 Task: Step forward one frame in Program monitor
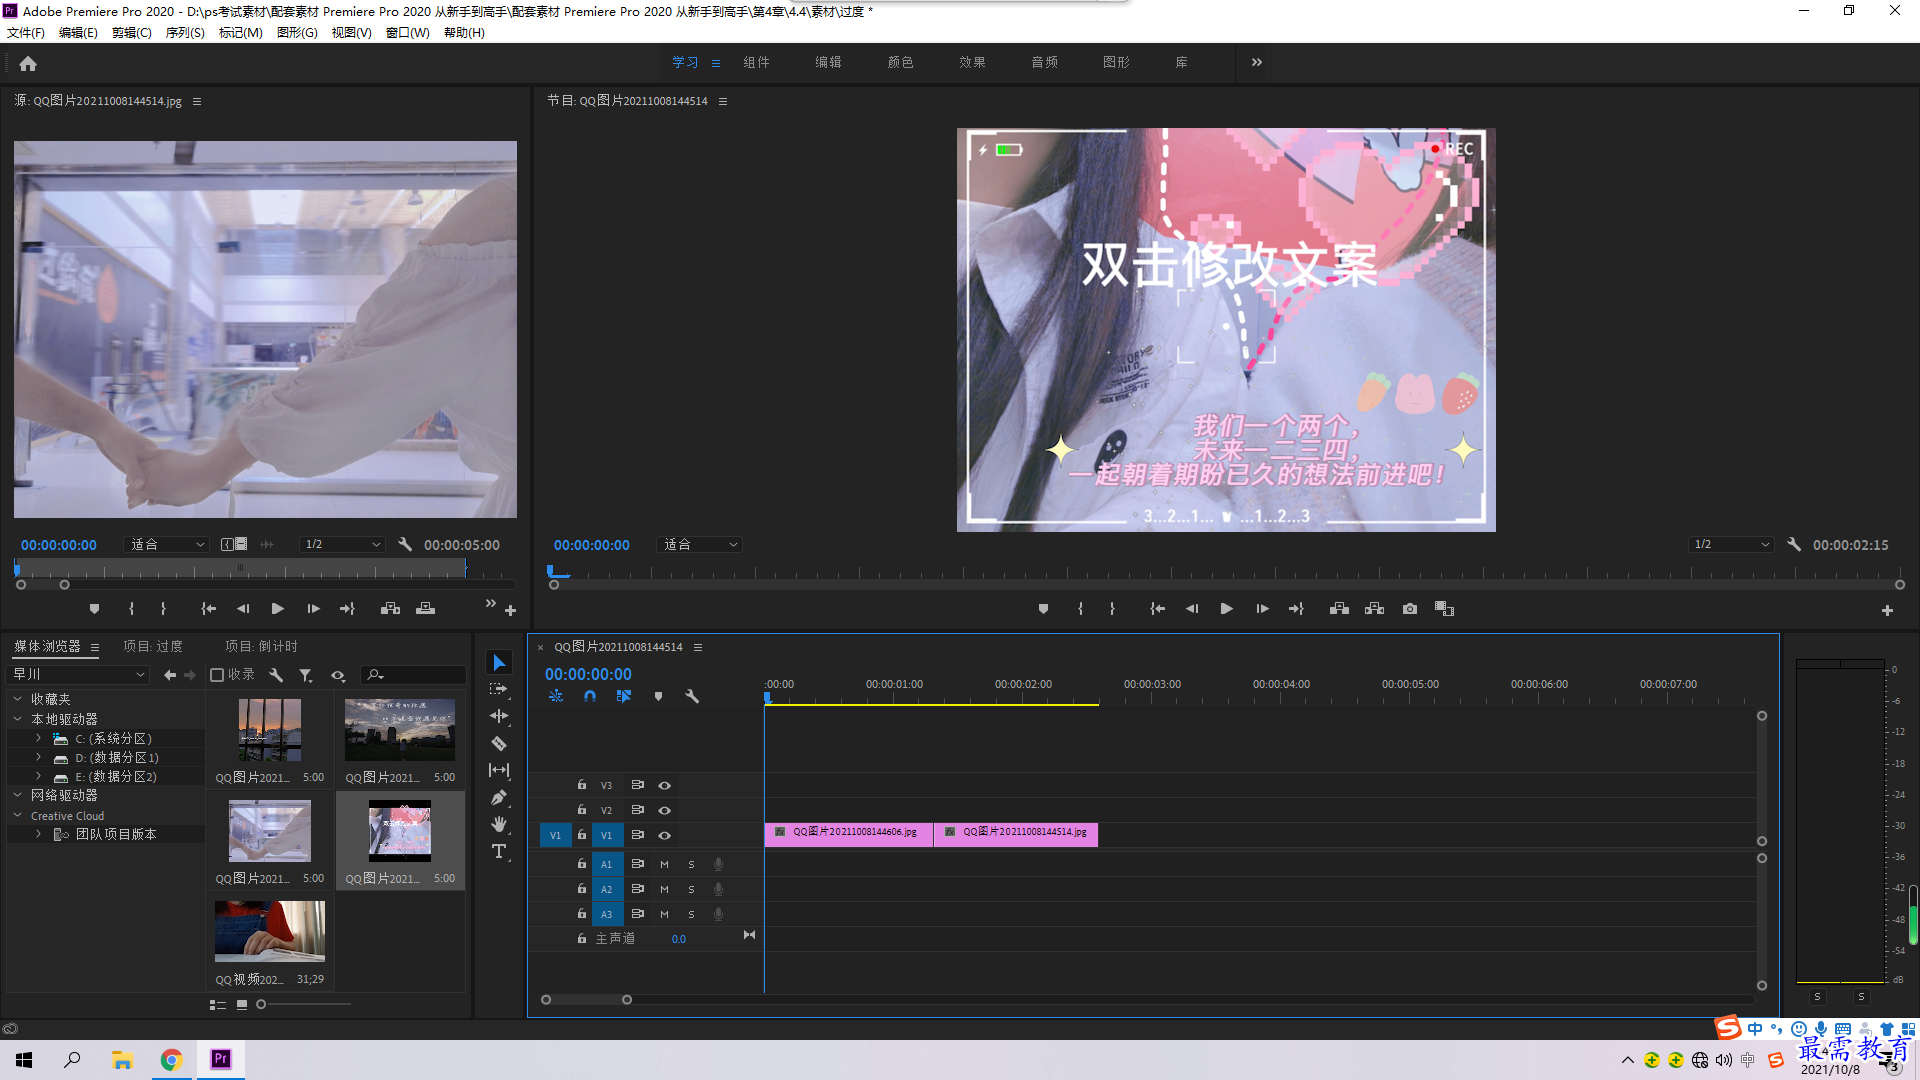(1262, 609)
